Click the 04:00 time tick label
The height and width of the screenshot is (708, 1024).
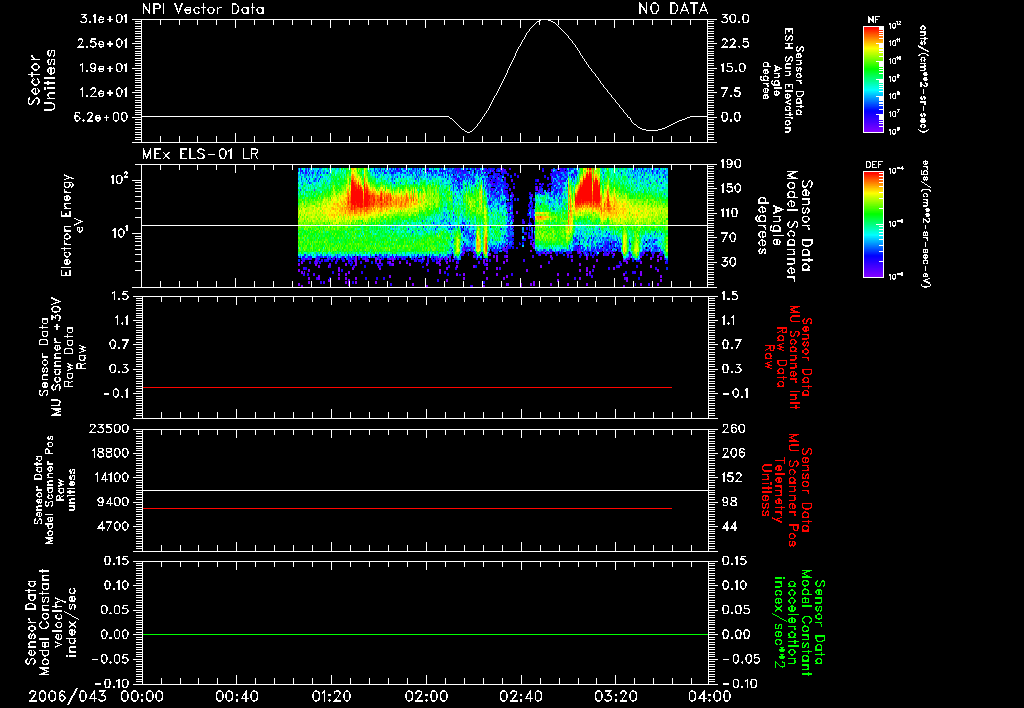point(710,696)
